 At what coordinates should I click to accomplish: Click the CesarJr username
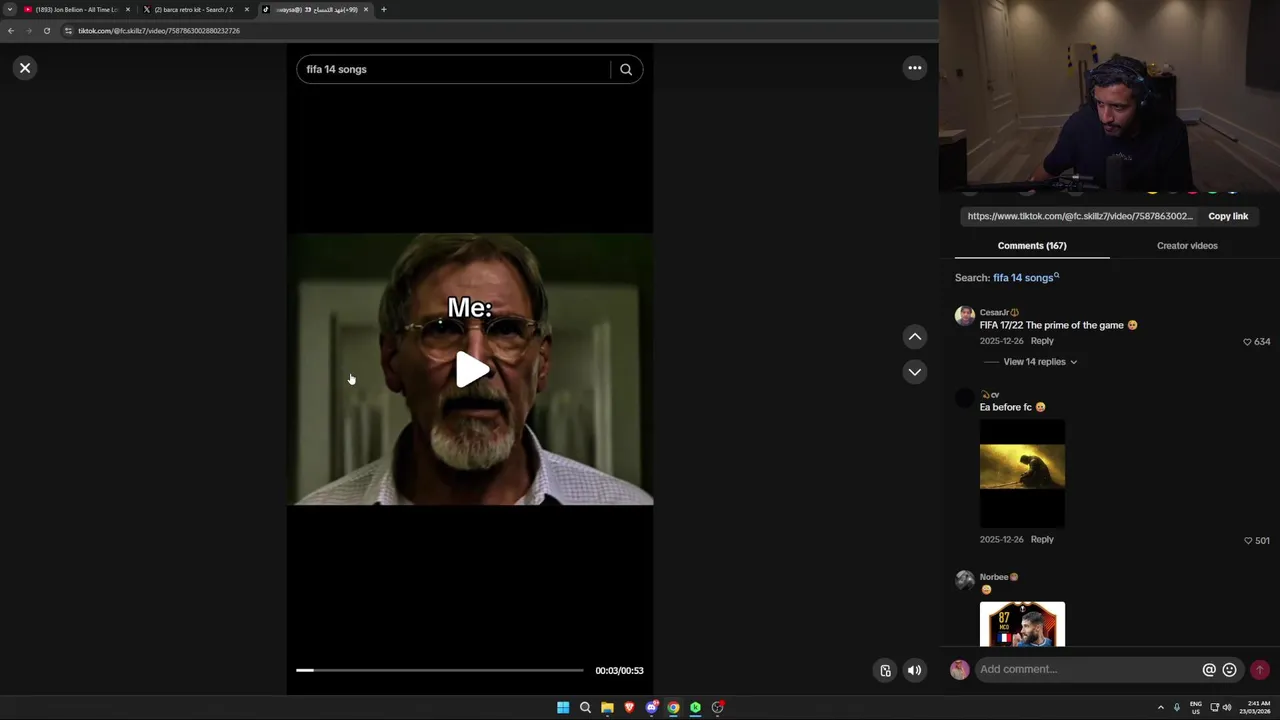(994, 313)
